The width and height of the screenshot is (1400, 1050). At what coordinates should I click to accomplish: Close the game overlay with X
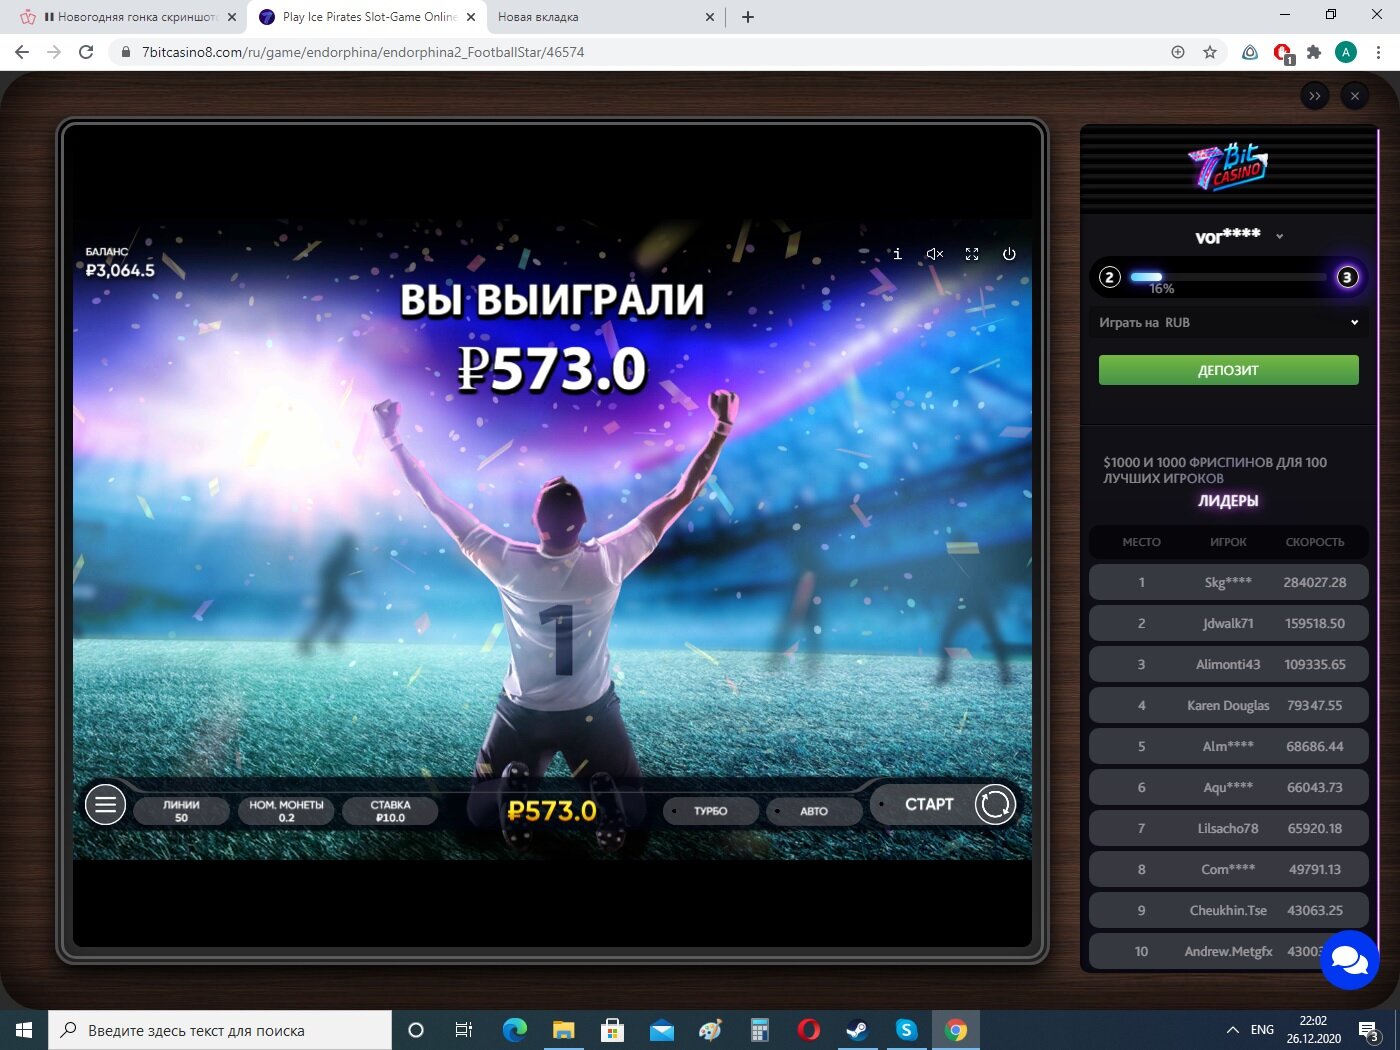1355,96
